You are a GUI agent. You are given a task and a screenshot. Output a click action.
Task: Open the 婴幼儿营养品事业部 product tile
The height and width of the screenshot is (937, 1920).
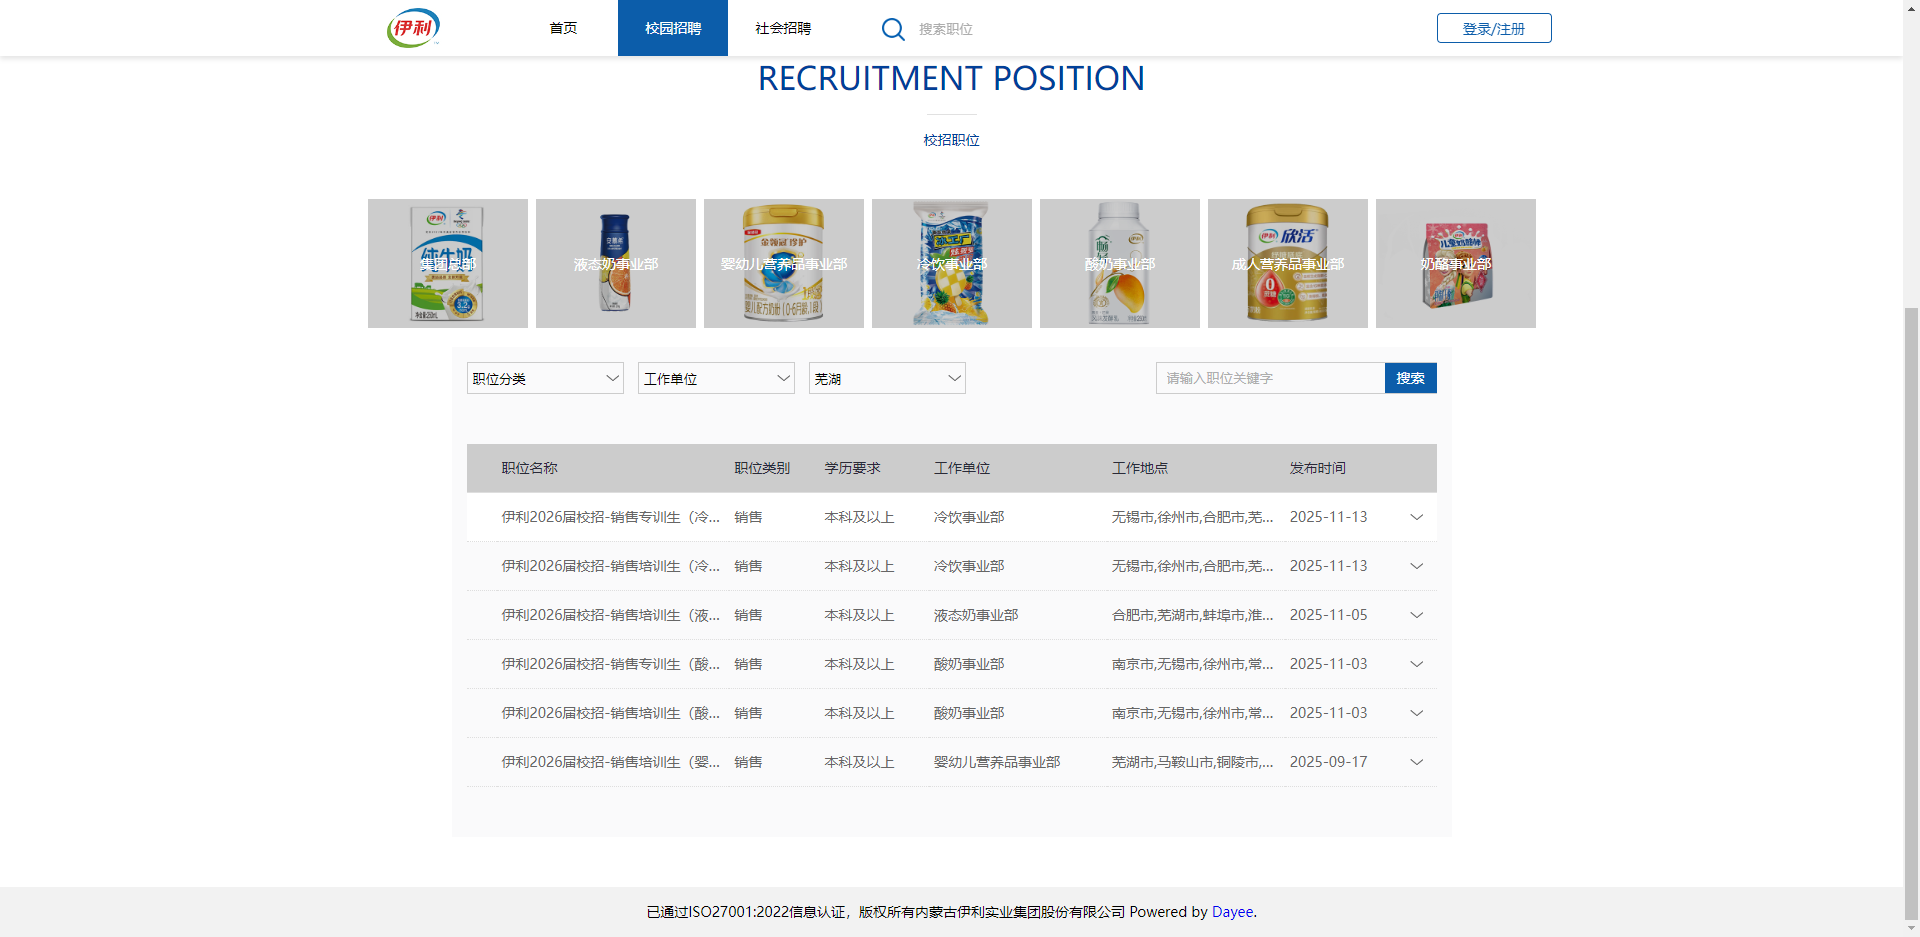tap(784, 263)
